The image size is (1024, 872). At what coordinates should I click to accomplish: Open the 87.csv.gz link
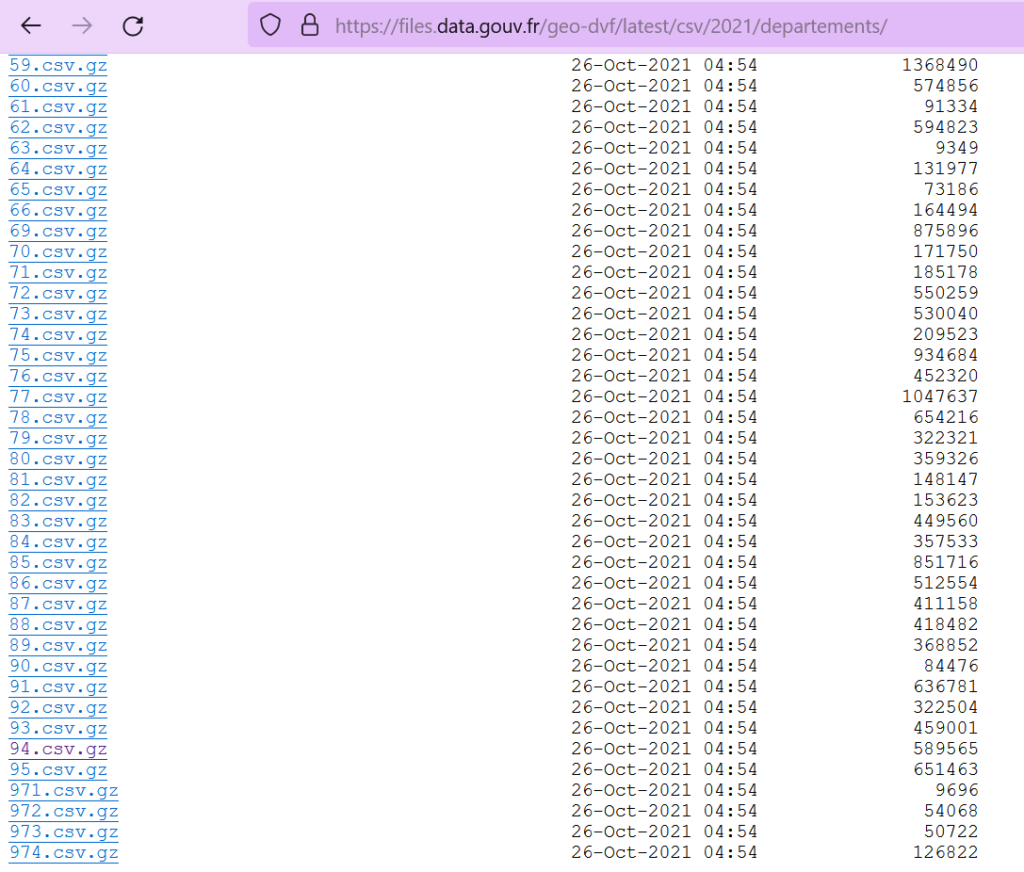pos(58,604)
